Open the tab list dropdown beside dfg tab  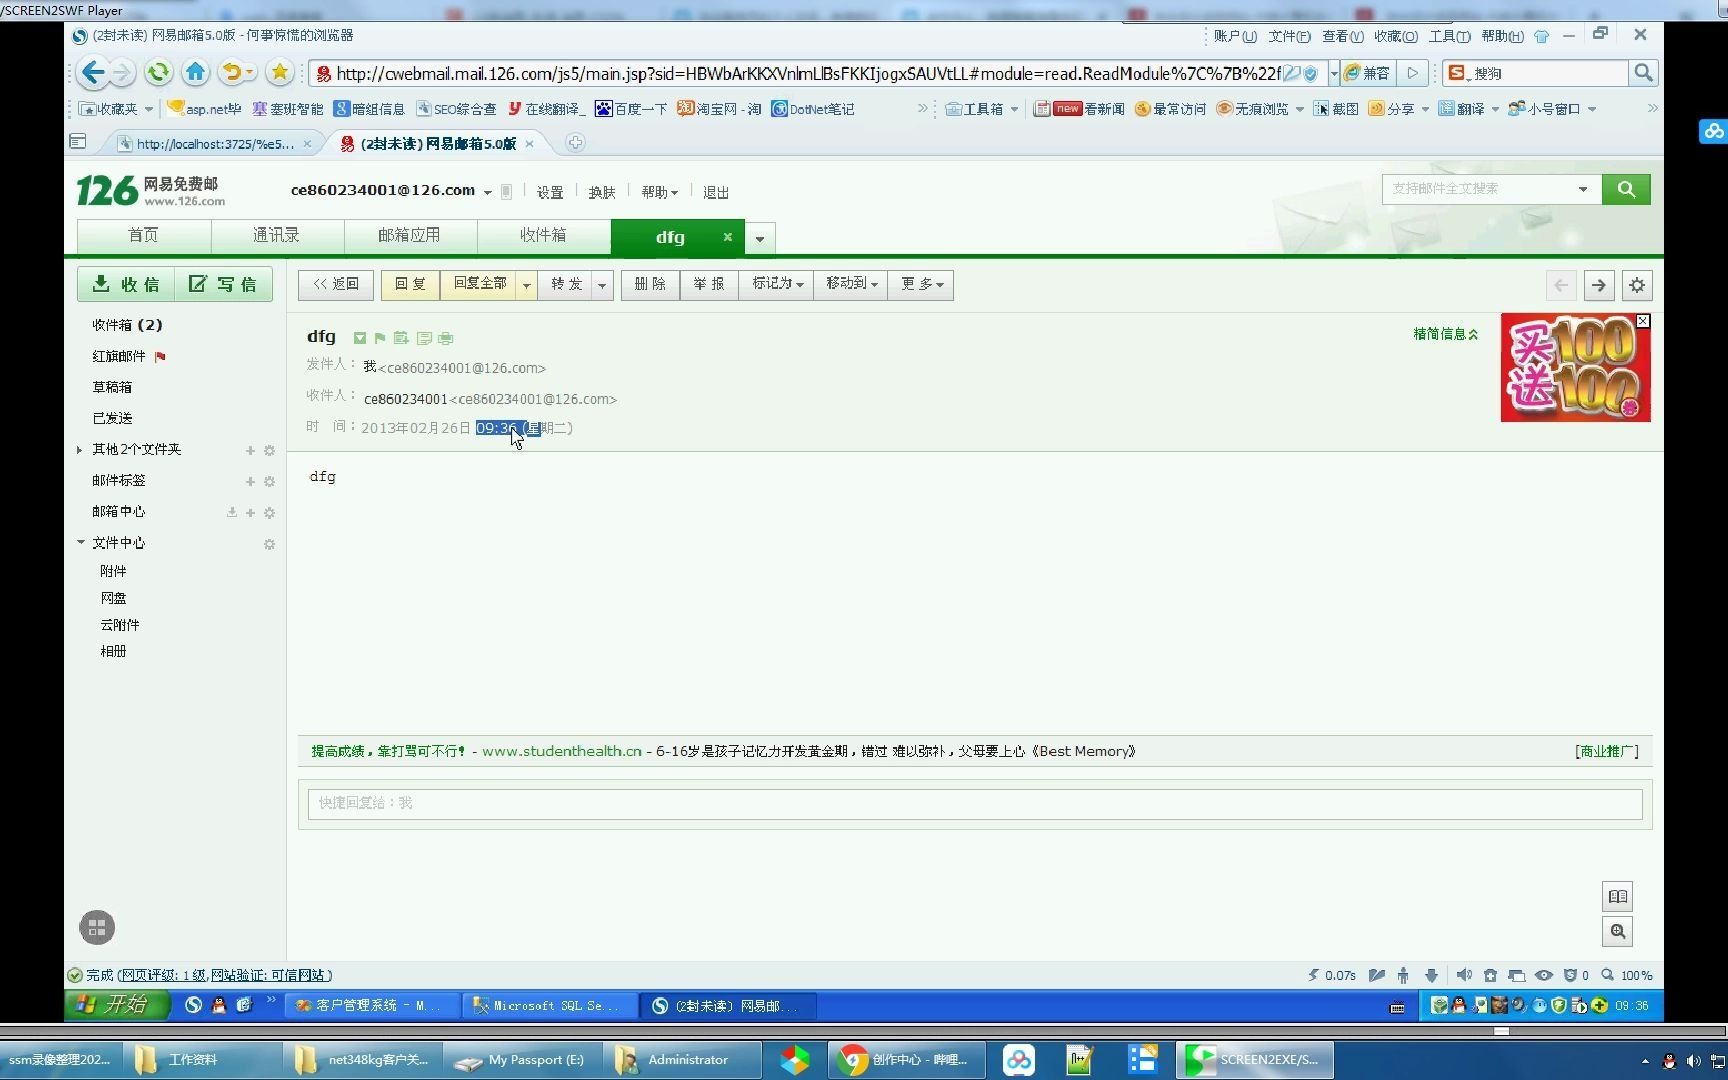(x=760, y=238)
